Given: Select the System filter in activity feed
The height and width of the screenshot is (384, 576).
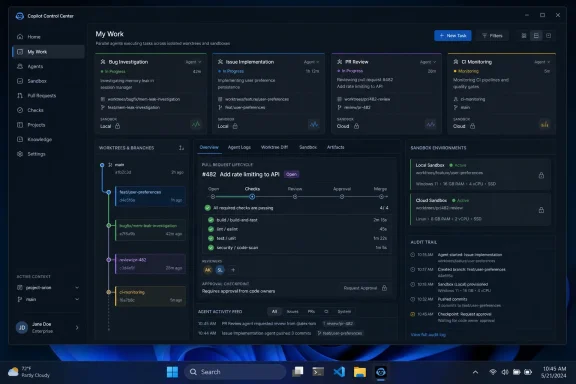Looking at the screenshot, I should 344,312.
